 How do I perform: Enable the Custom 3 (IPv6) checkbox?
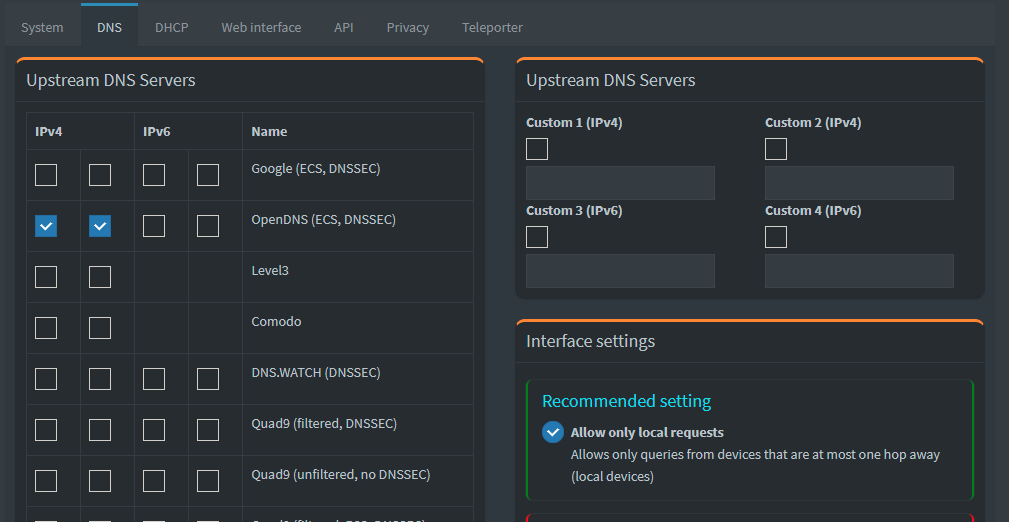537,237
